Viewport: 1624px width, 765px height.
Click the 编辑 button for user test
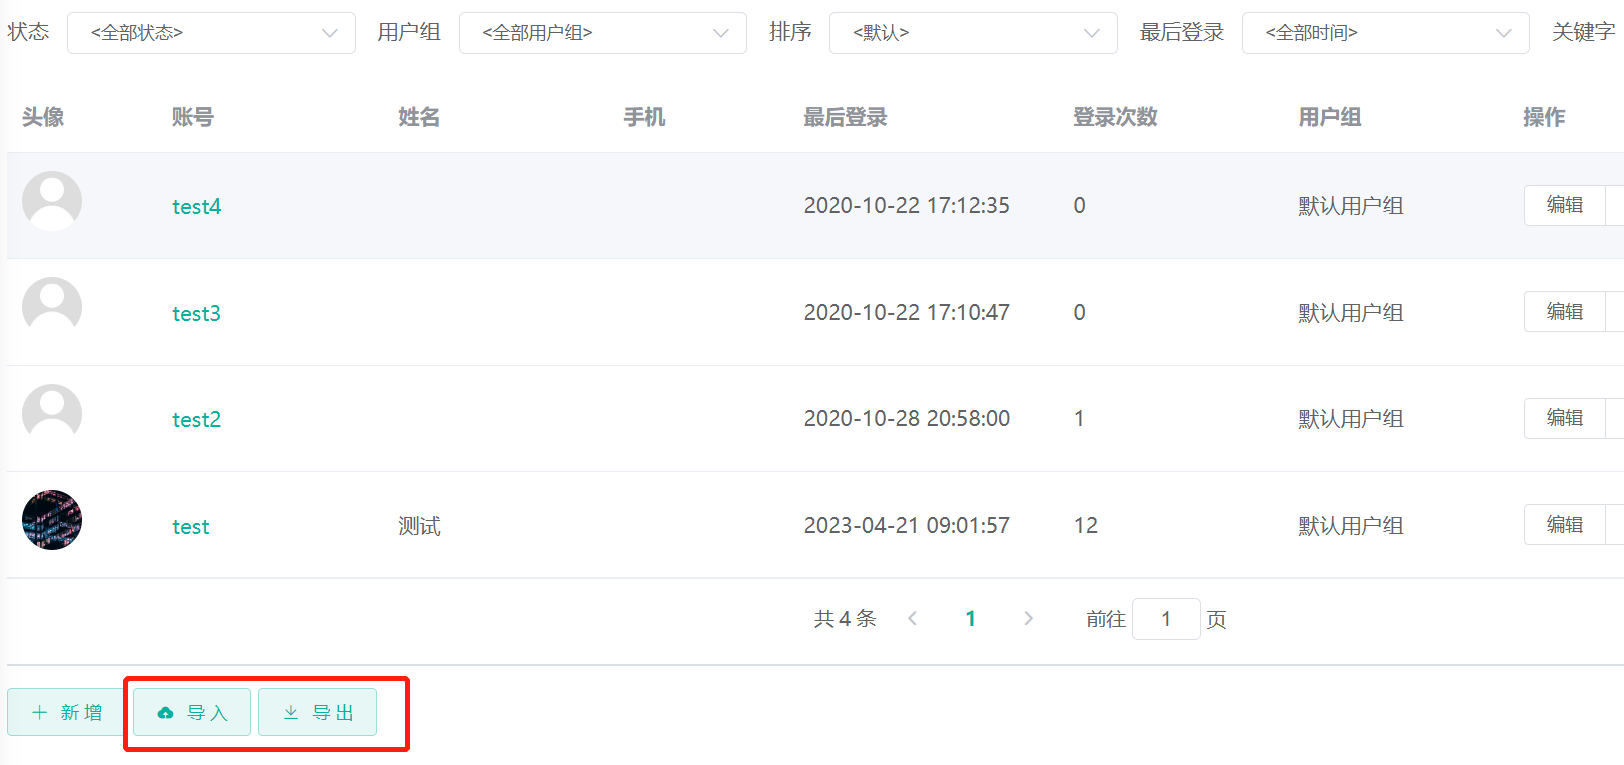pos(1565,524)
